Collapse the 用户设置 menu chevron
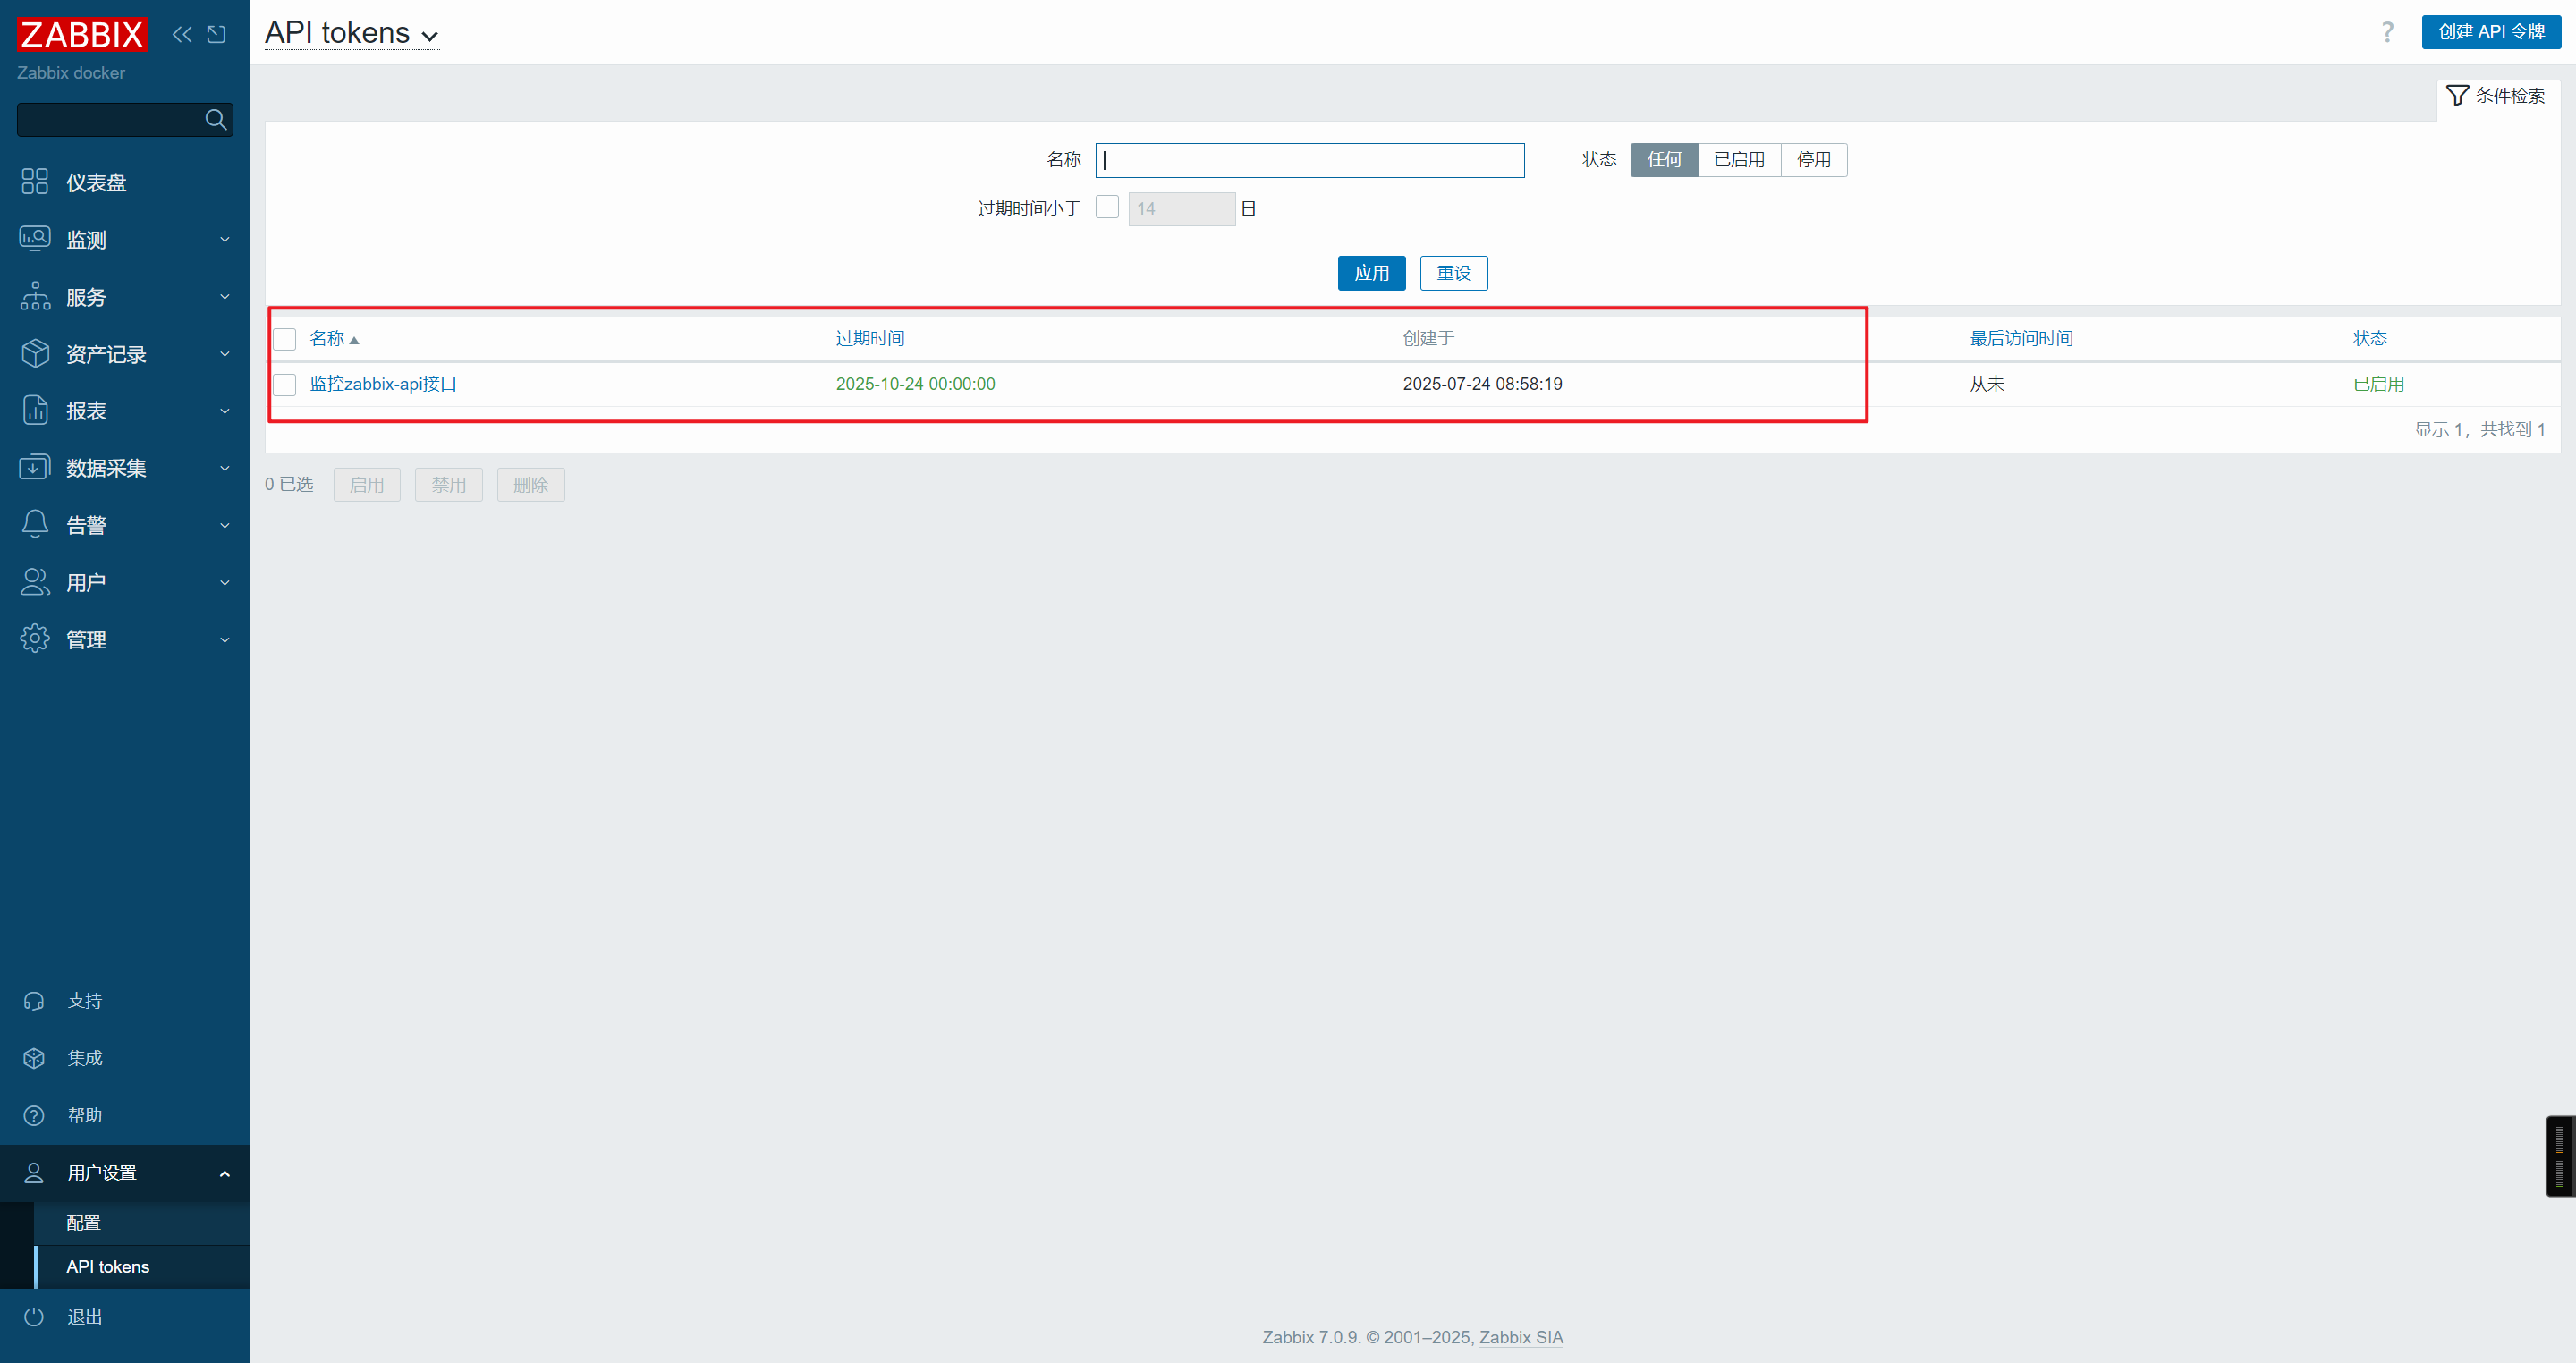The height and width of the screenshot is (1363, 2576). (x=225, y=1174)
